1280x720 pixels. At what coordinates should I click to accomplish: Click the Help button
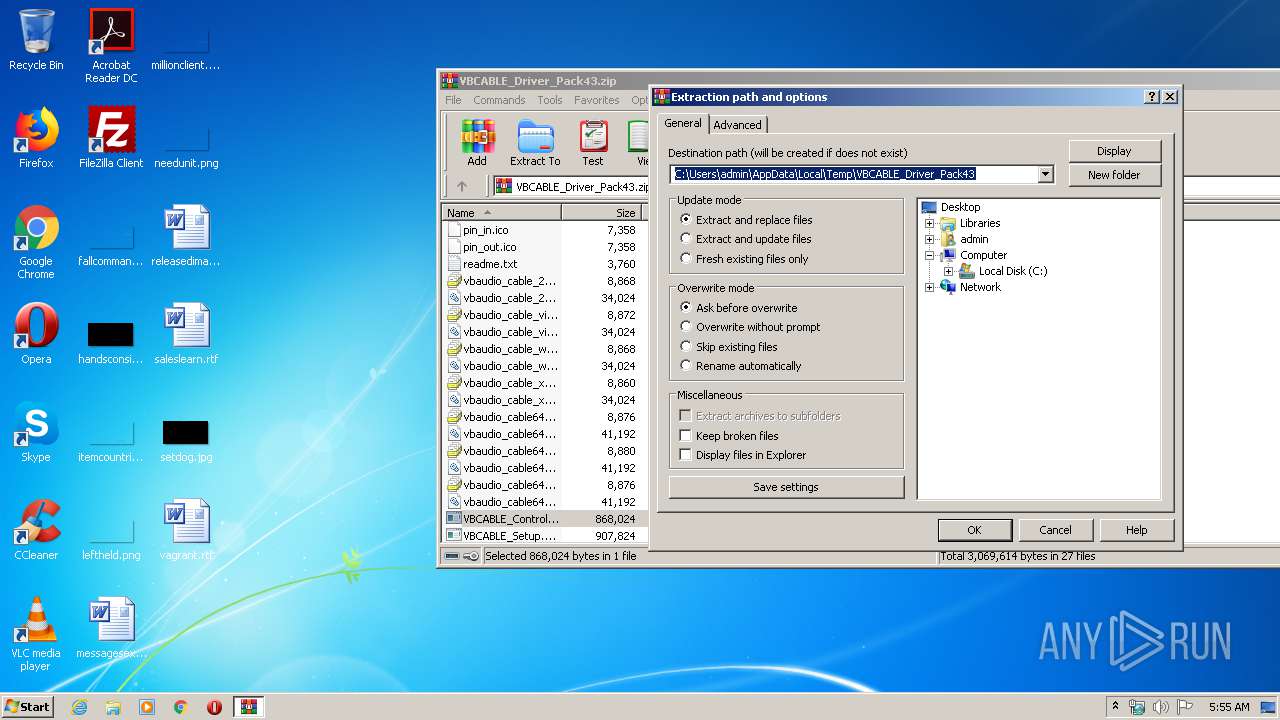point(1136,530)
